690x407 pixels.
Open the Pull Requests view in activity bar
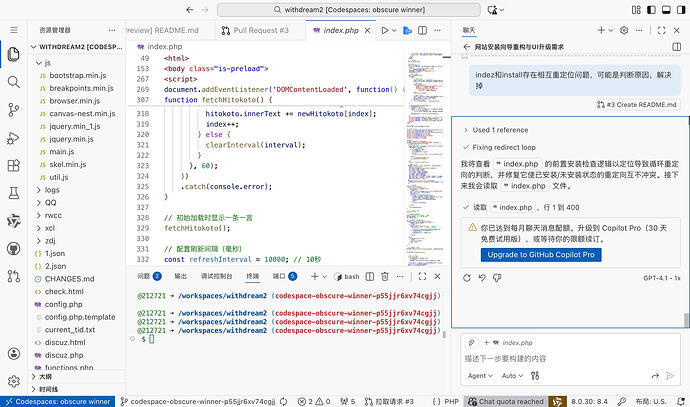pyautogui.click(x=14, y=276)
